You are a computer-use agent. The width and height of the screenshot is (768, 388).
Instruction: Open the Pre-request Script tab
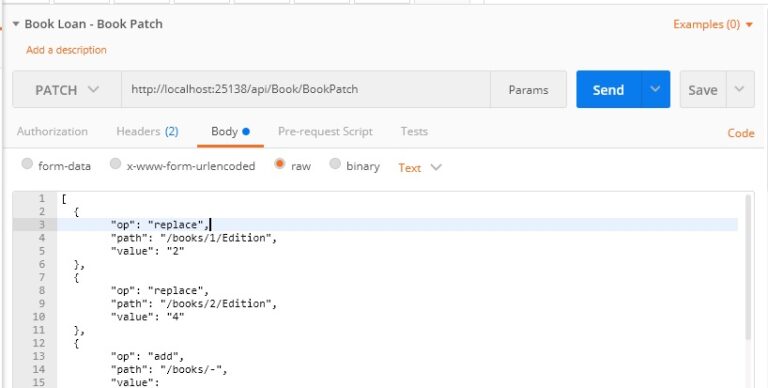[x=325, y=131]
